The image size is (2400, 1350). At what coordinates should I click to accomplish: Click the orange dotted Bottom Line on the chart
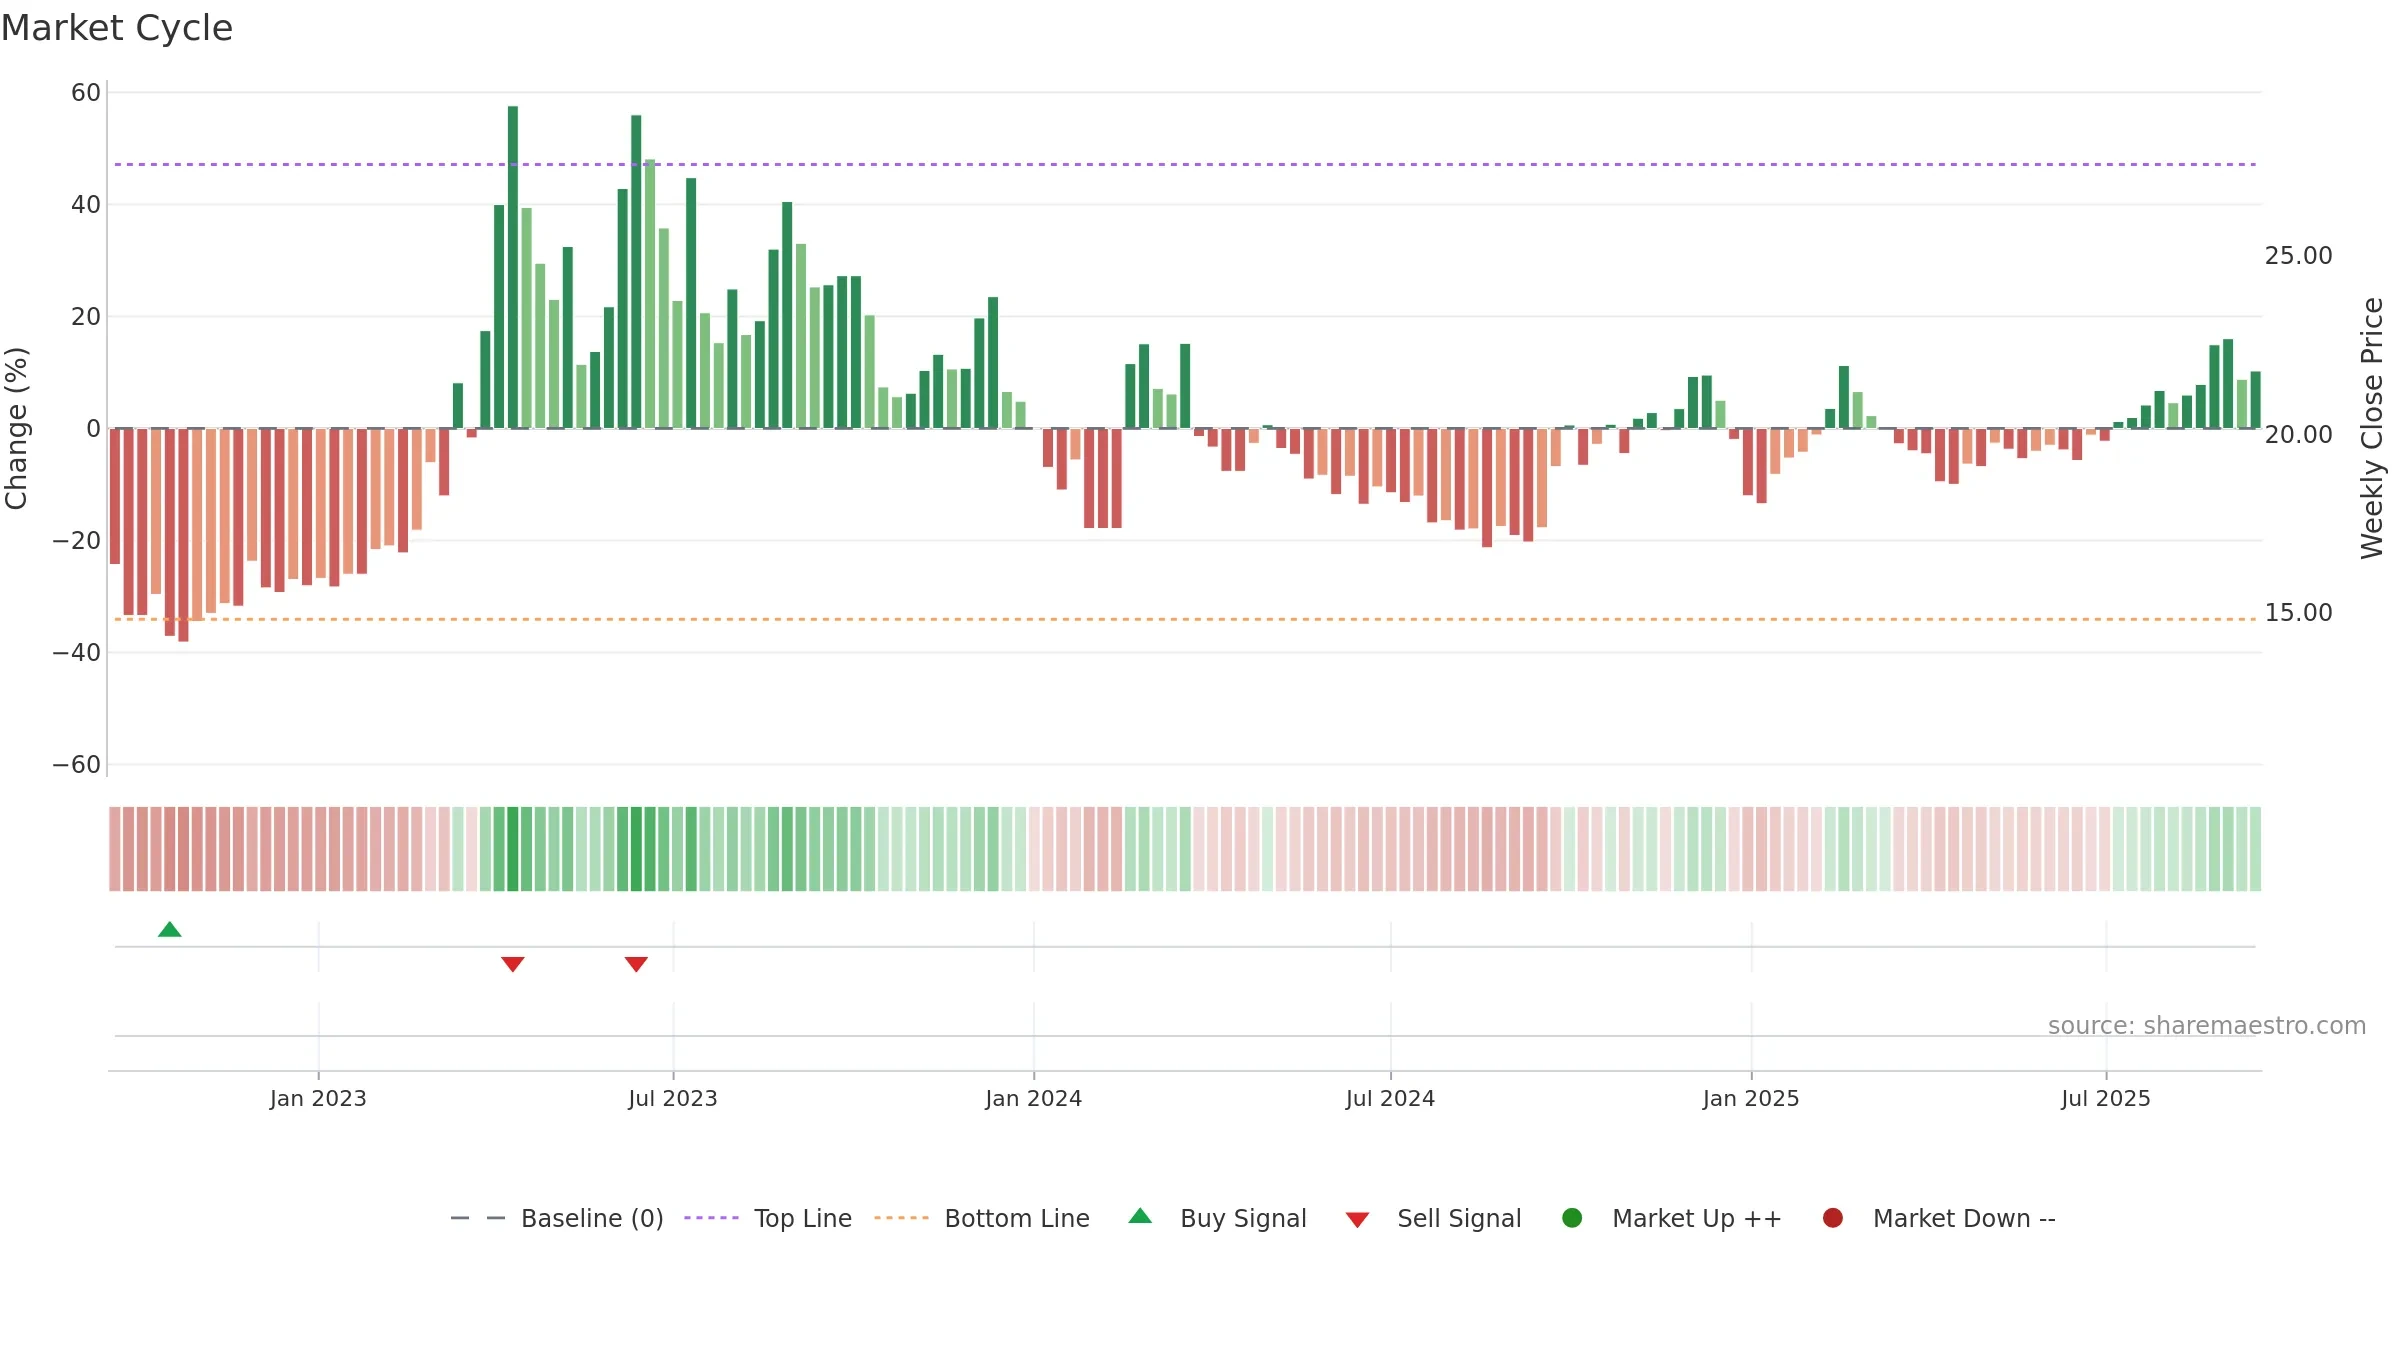click(1185, 619)
